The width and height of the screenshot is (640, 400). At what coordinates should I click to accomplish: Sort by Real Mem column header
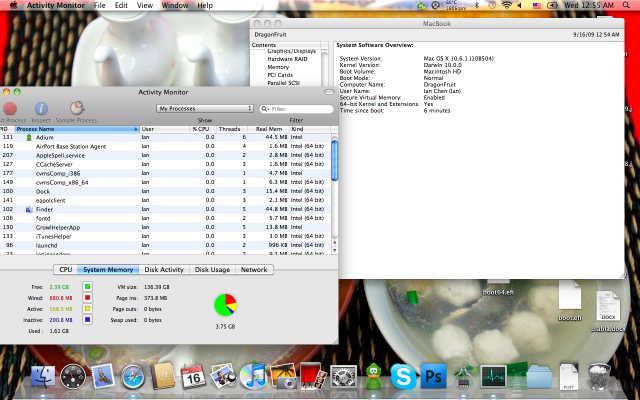point(269,129)
